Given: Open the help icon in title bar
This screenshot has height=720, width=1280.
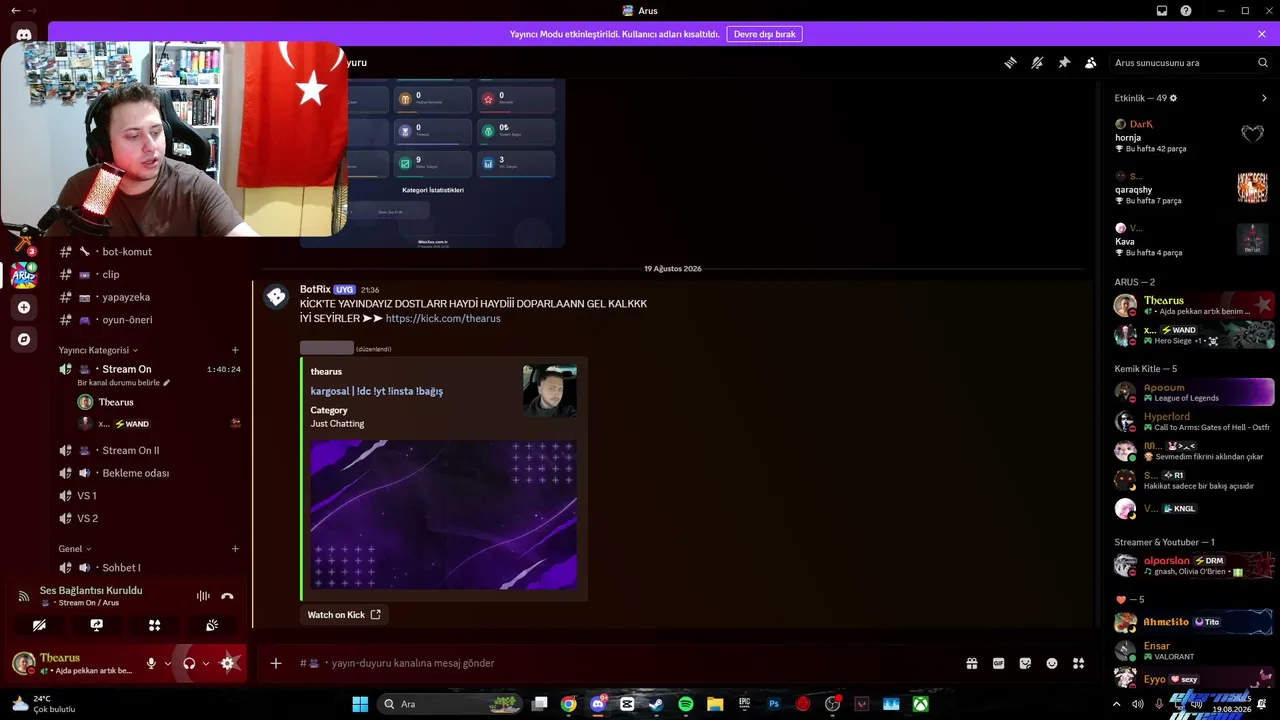Looking at the screenshot, I should (1186, 11).
